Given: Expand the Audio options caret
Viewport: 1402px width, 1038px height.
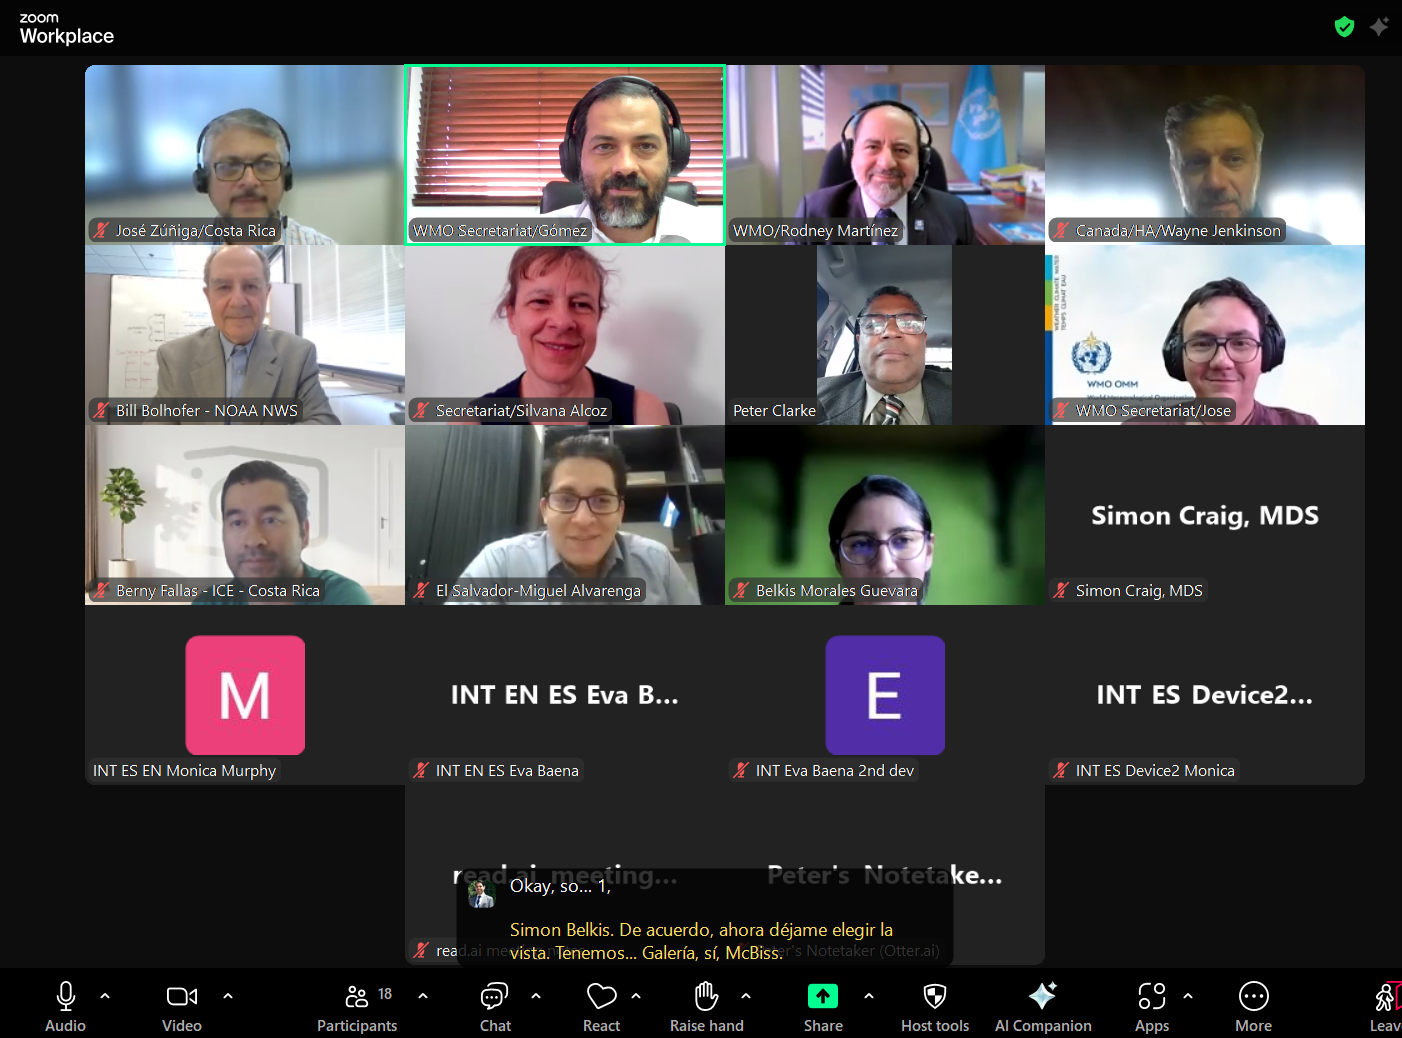Looking at the screenshot, I should click(105, 996).
